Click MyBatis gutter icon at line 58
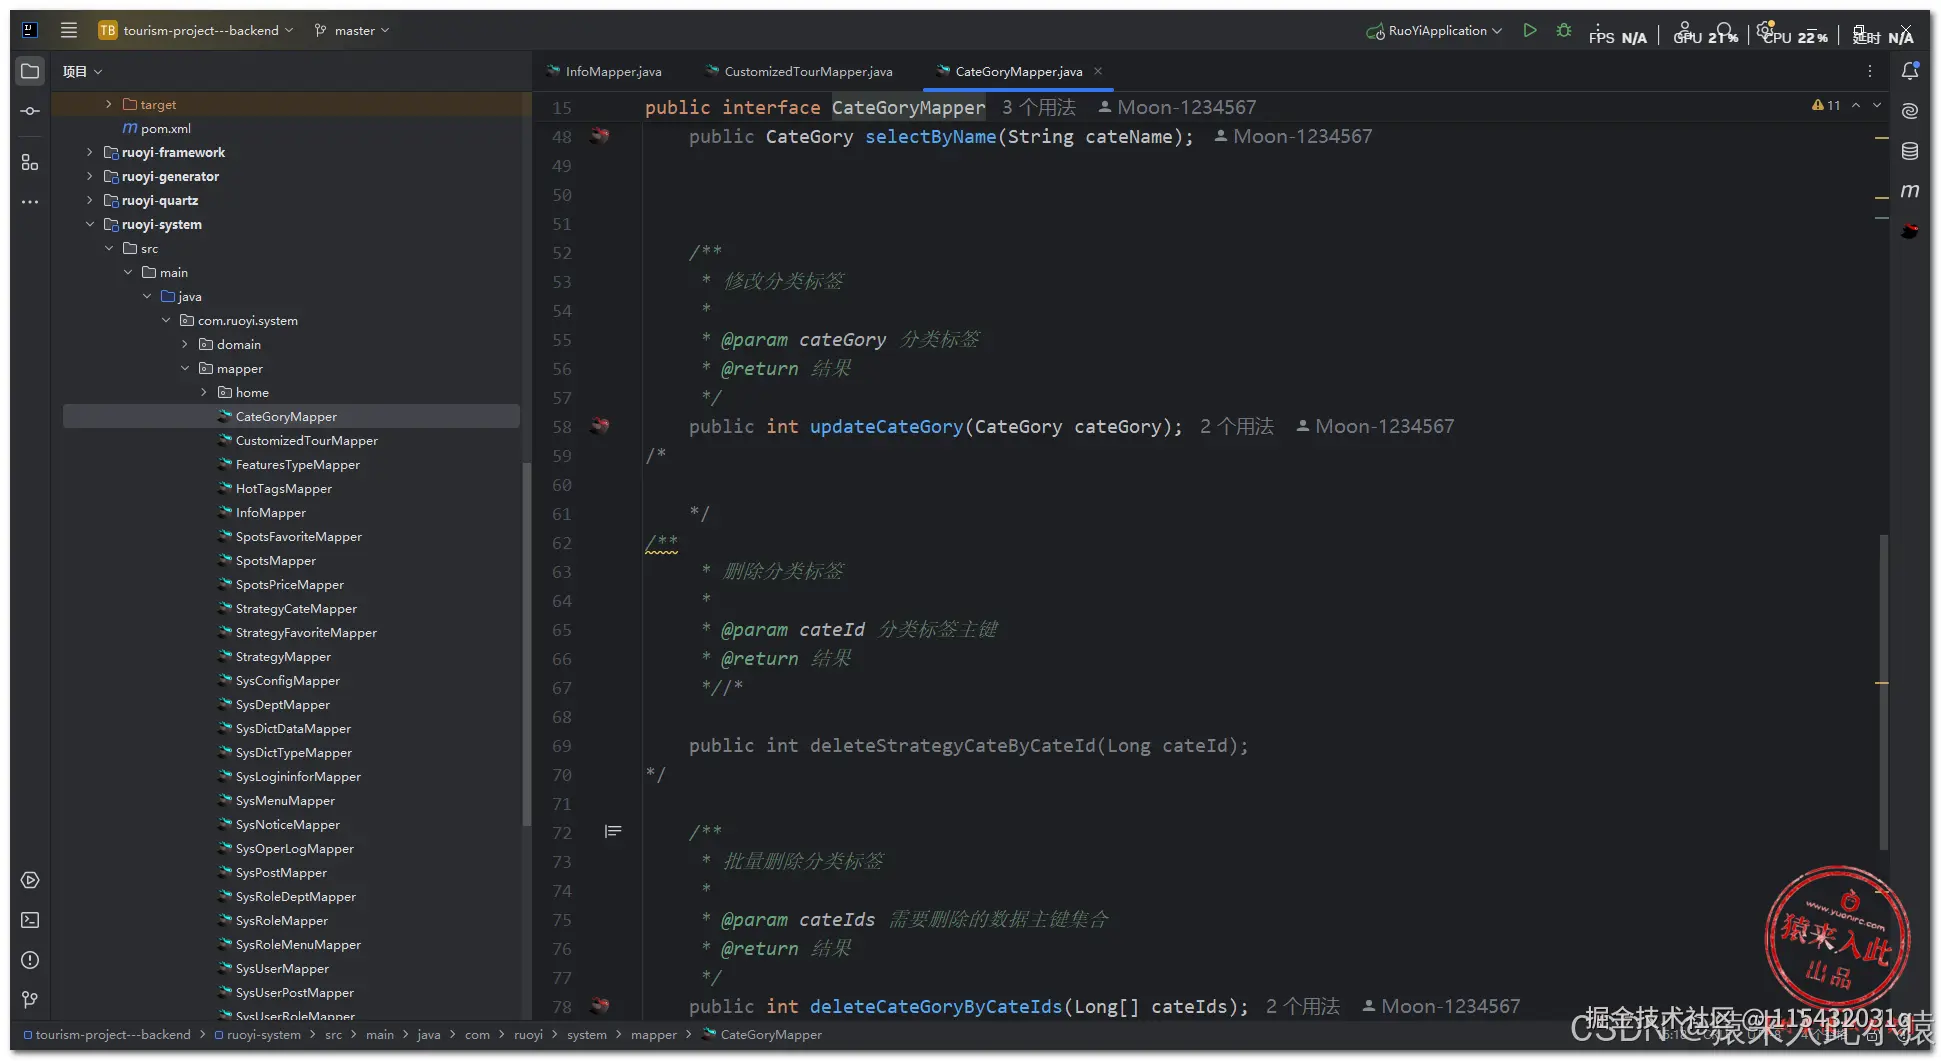Viewport: 1941px width, 1061px height. (600, 425)
